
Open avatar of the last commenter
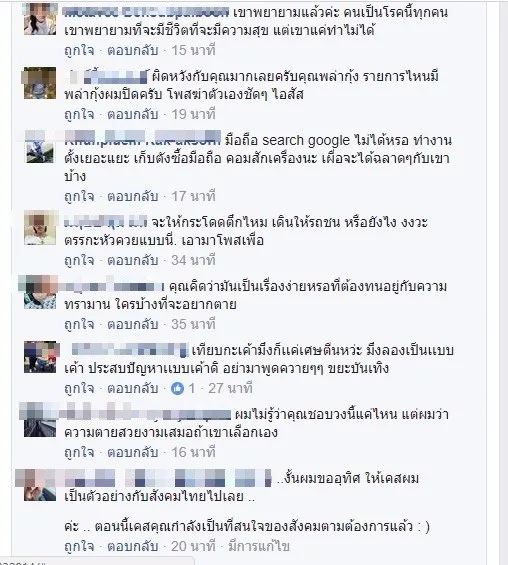click(x=40, y=485)
